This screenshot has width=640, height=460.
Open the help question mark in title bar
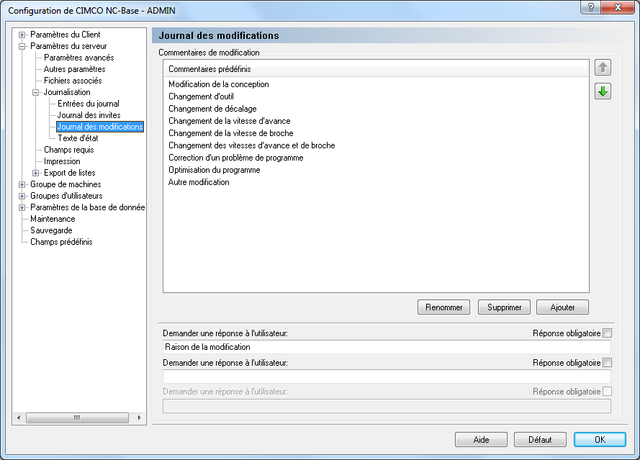590,7
